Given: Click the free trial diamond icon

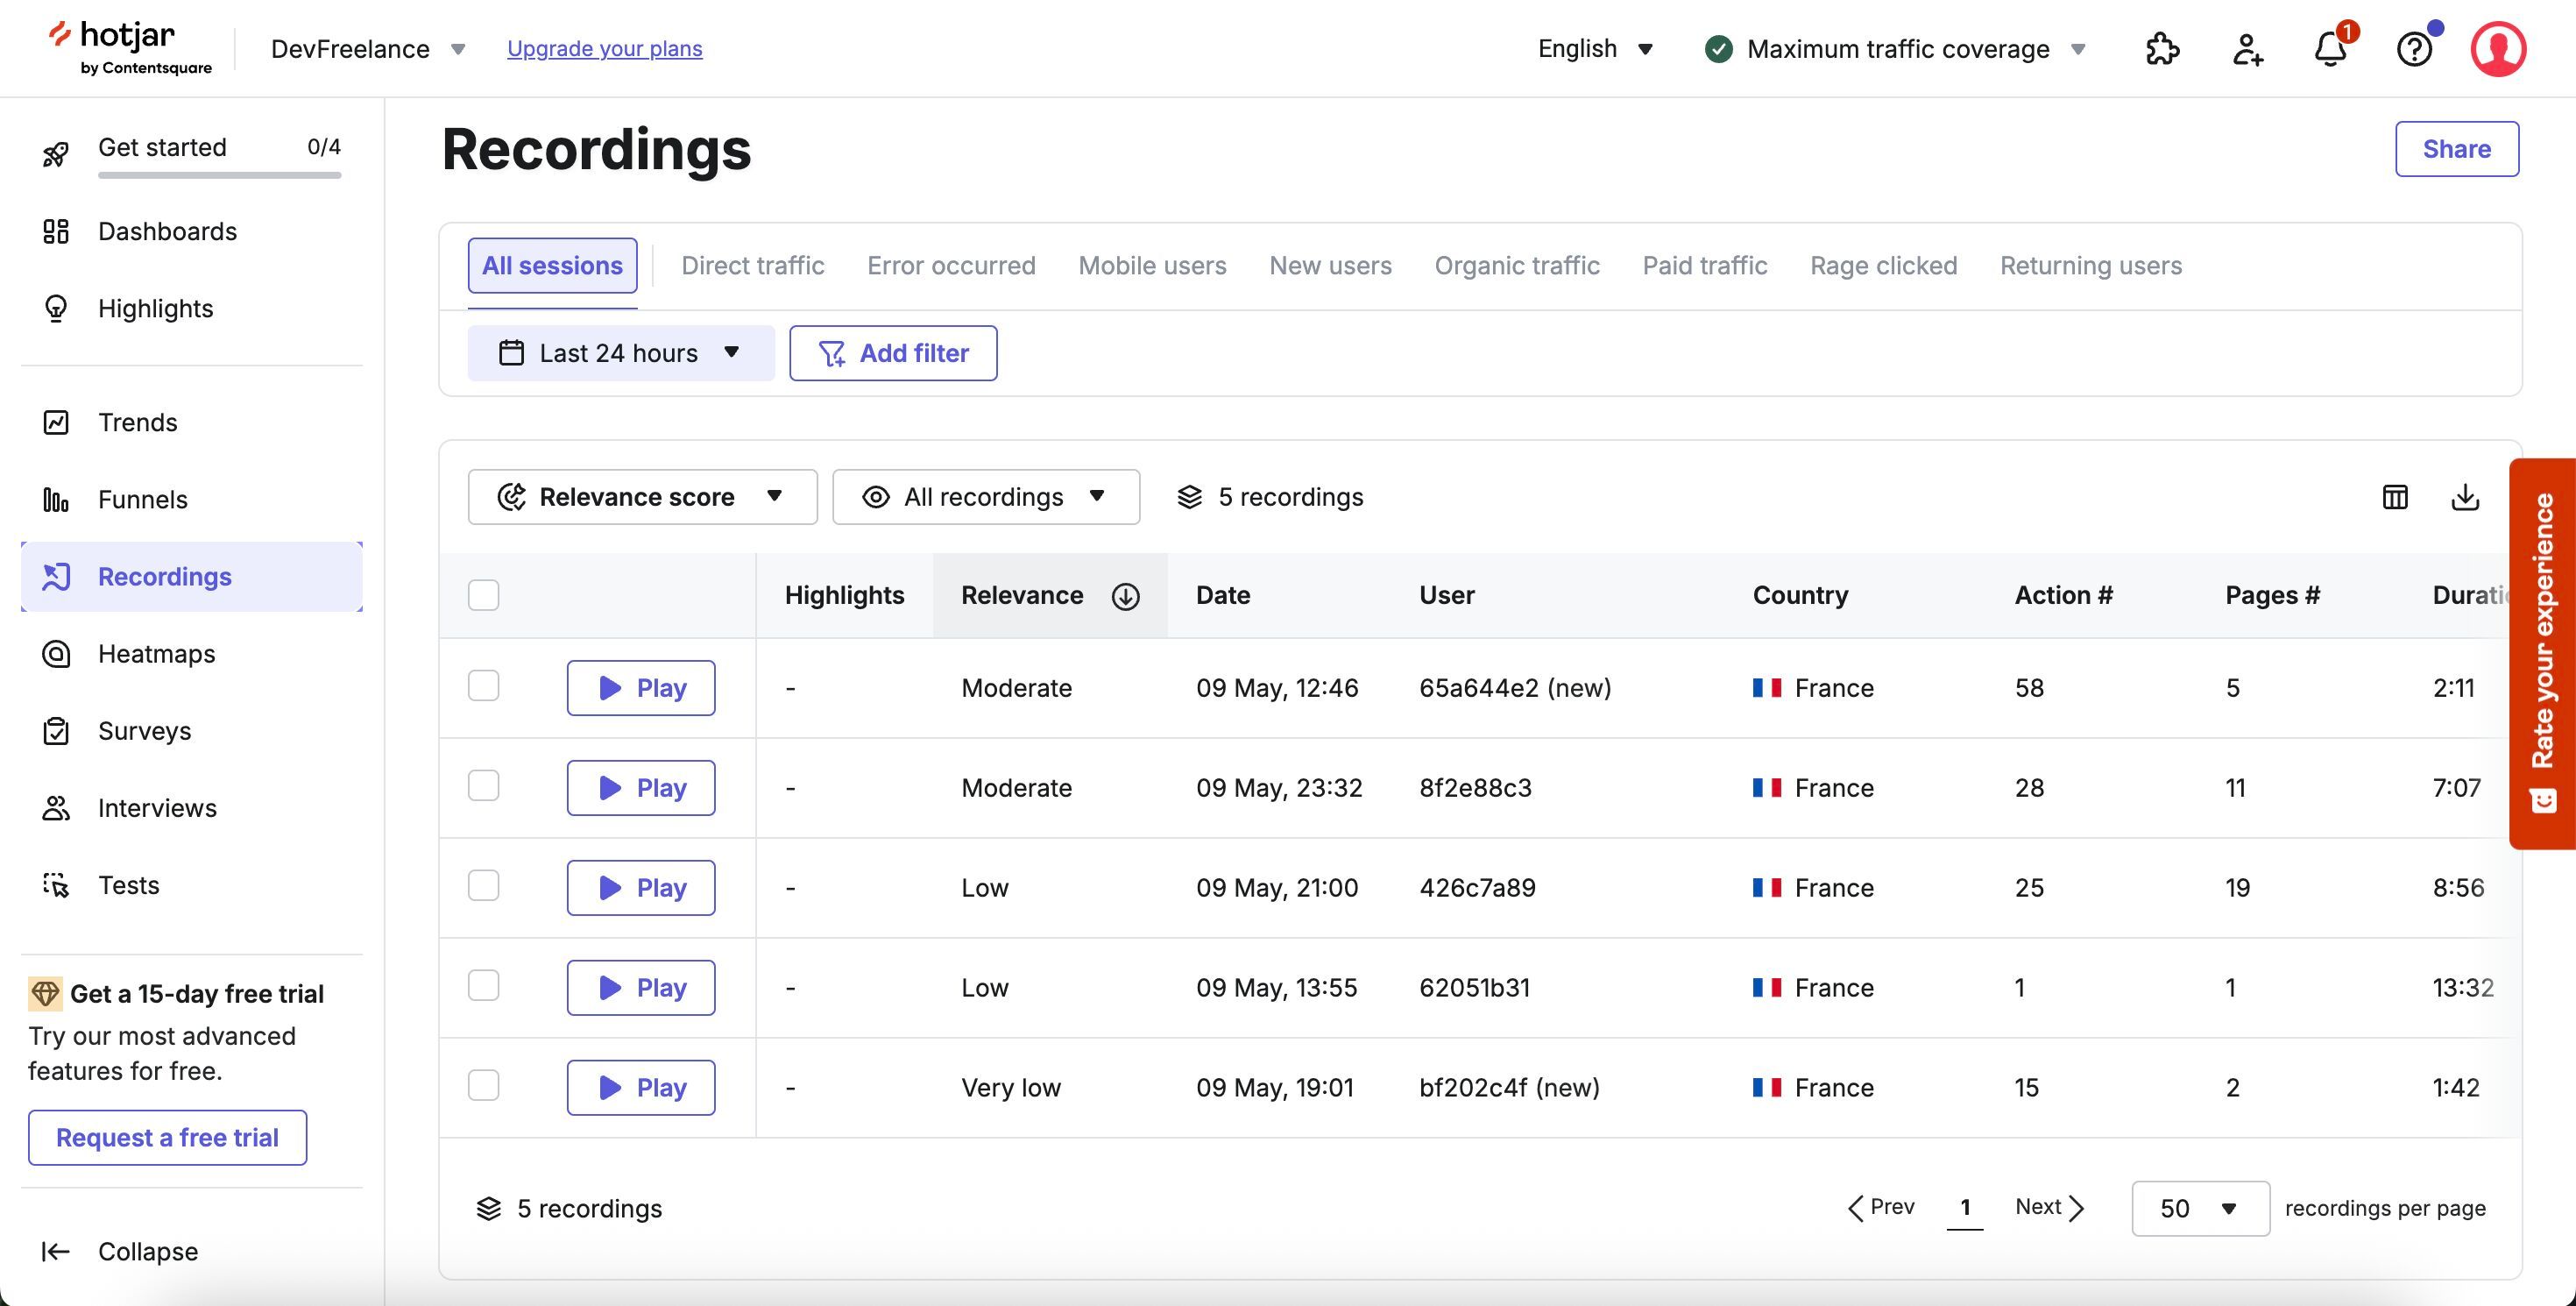Looking at the screenshot, I should (x=45, y=993).
